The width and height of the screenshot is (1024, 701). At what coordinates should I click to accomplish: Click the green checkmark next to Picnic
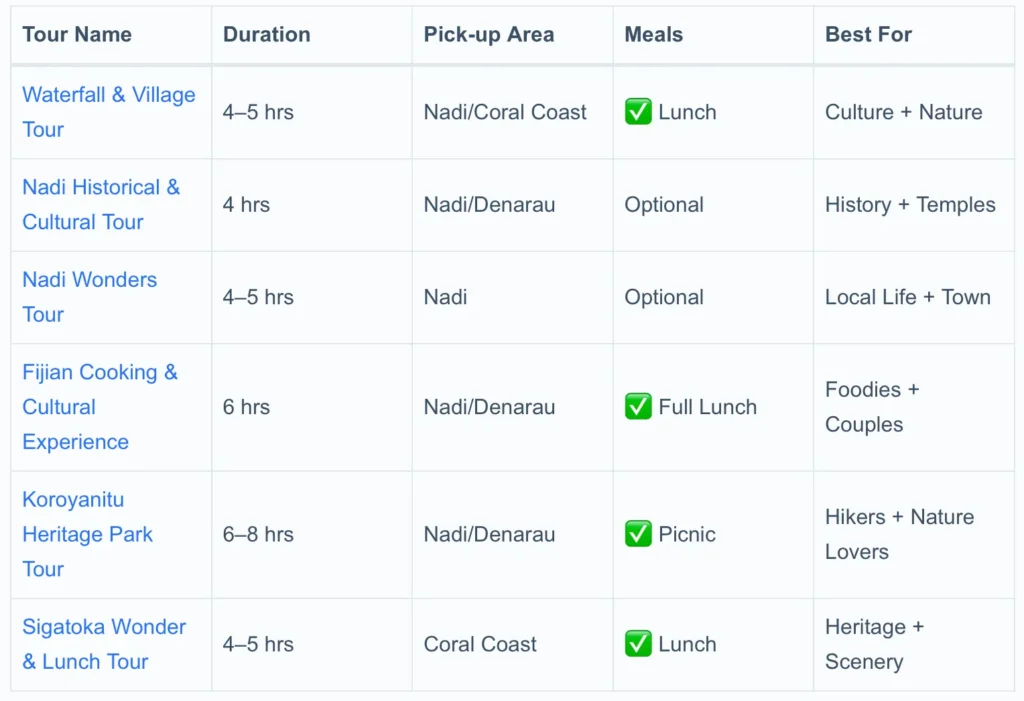click(638, 534)
